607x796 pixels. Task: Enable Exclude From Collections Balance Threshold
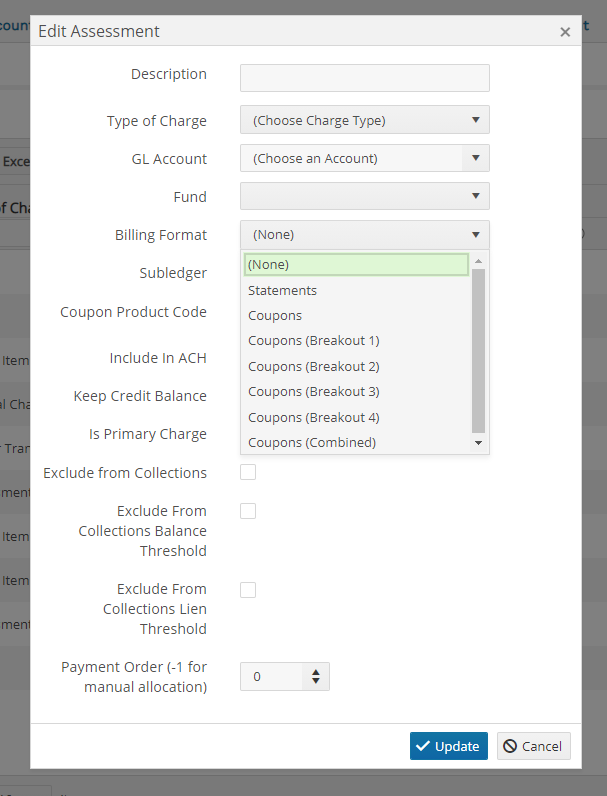click(x=248, y=511)
